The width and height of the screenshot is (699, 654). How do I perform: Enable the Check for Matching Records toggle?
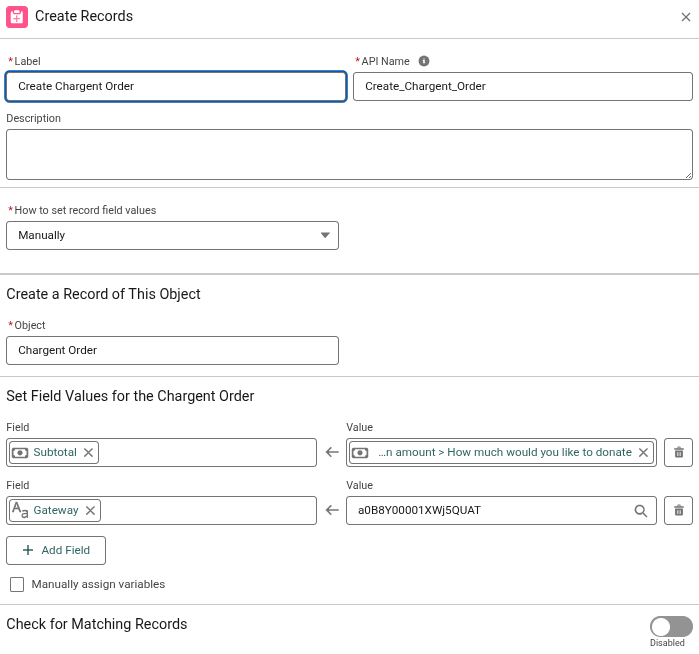click(x=671, y=627)
